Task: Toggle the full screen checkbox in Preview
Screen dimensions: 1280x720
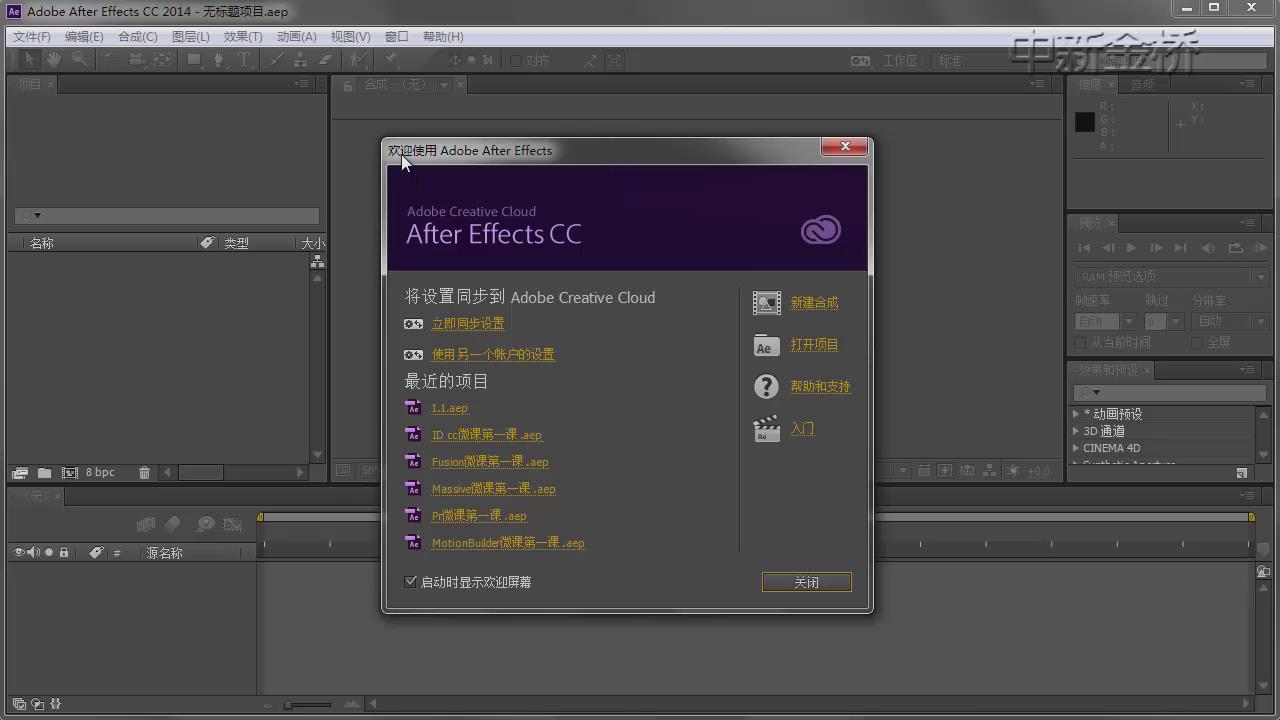Action: tap(1197, 342)
